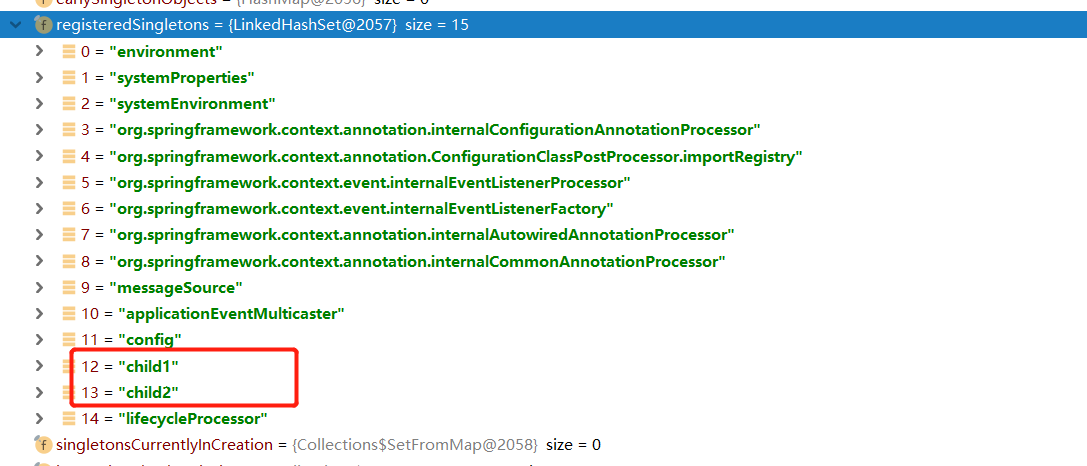Expand the "child1" entry arrow

[x=40, y=366]
